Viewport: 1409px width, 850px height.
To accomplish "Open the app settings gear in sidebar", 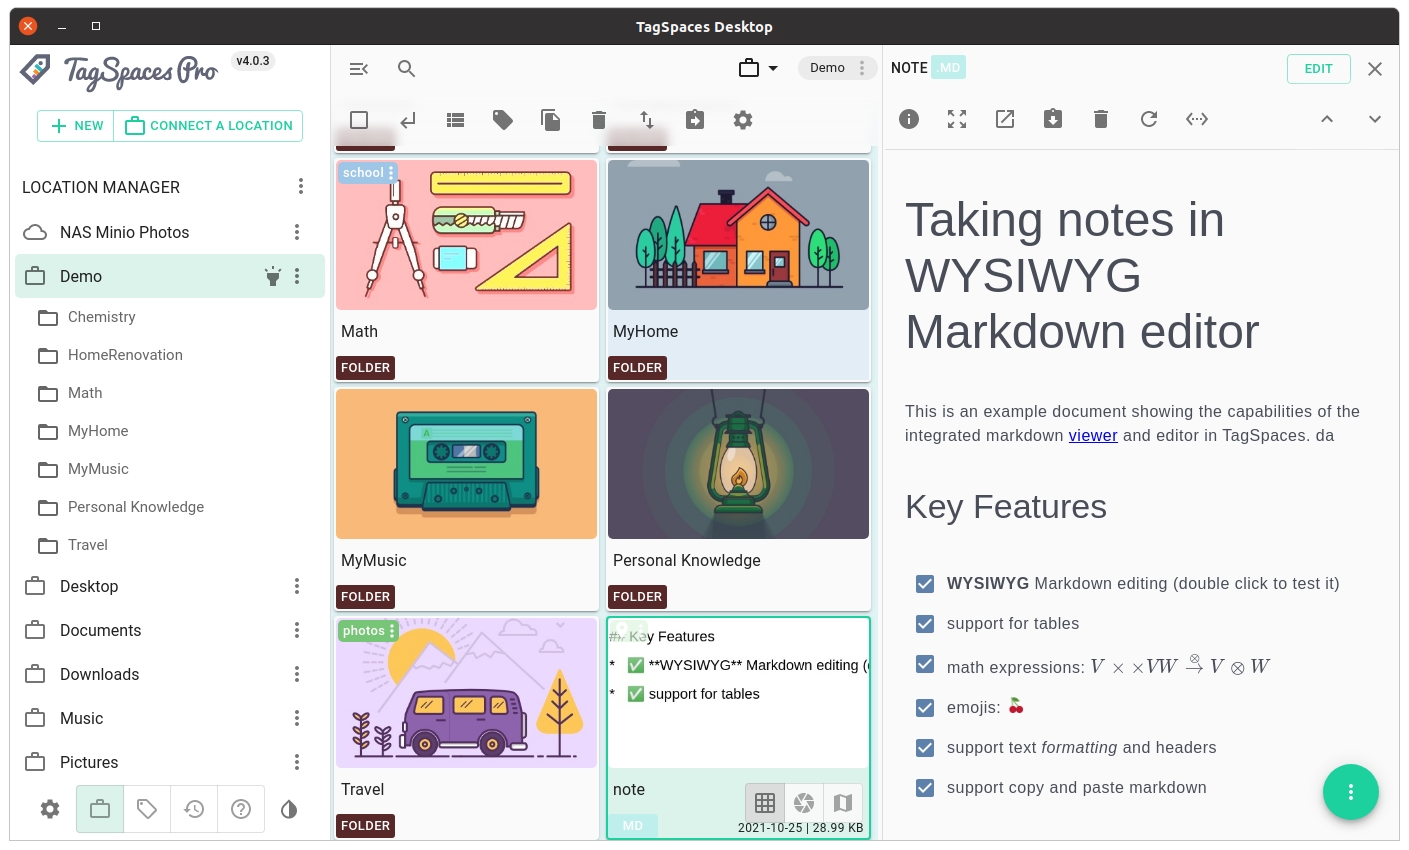I will (50, 809).
